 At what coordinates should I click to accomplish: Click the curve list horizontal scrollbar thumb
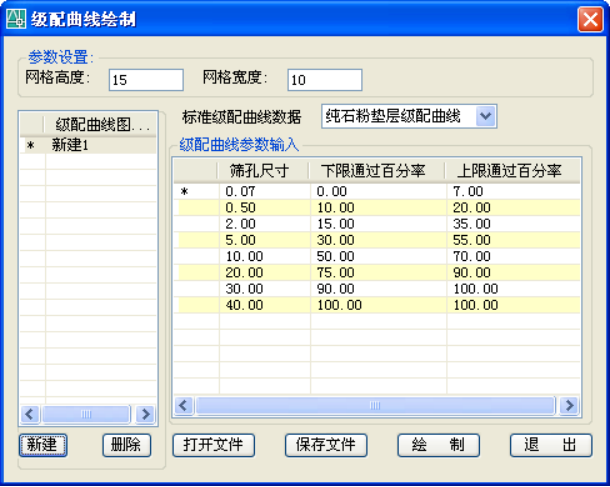point(86,414)
